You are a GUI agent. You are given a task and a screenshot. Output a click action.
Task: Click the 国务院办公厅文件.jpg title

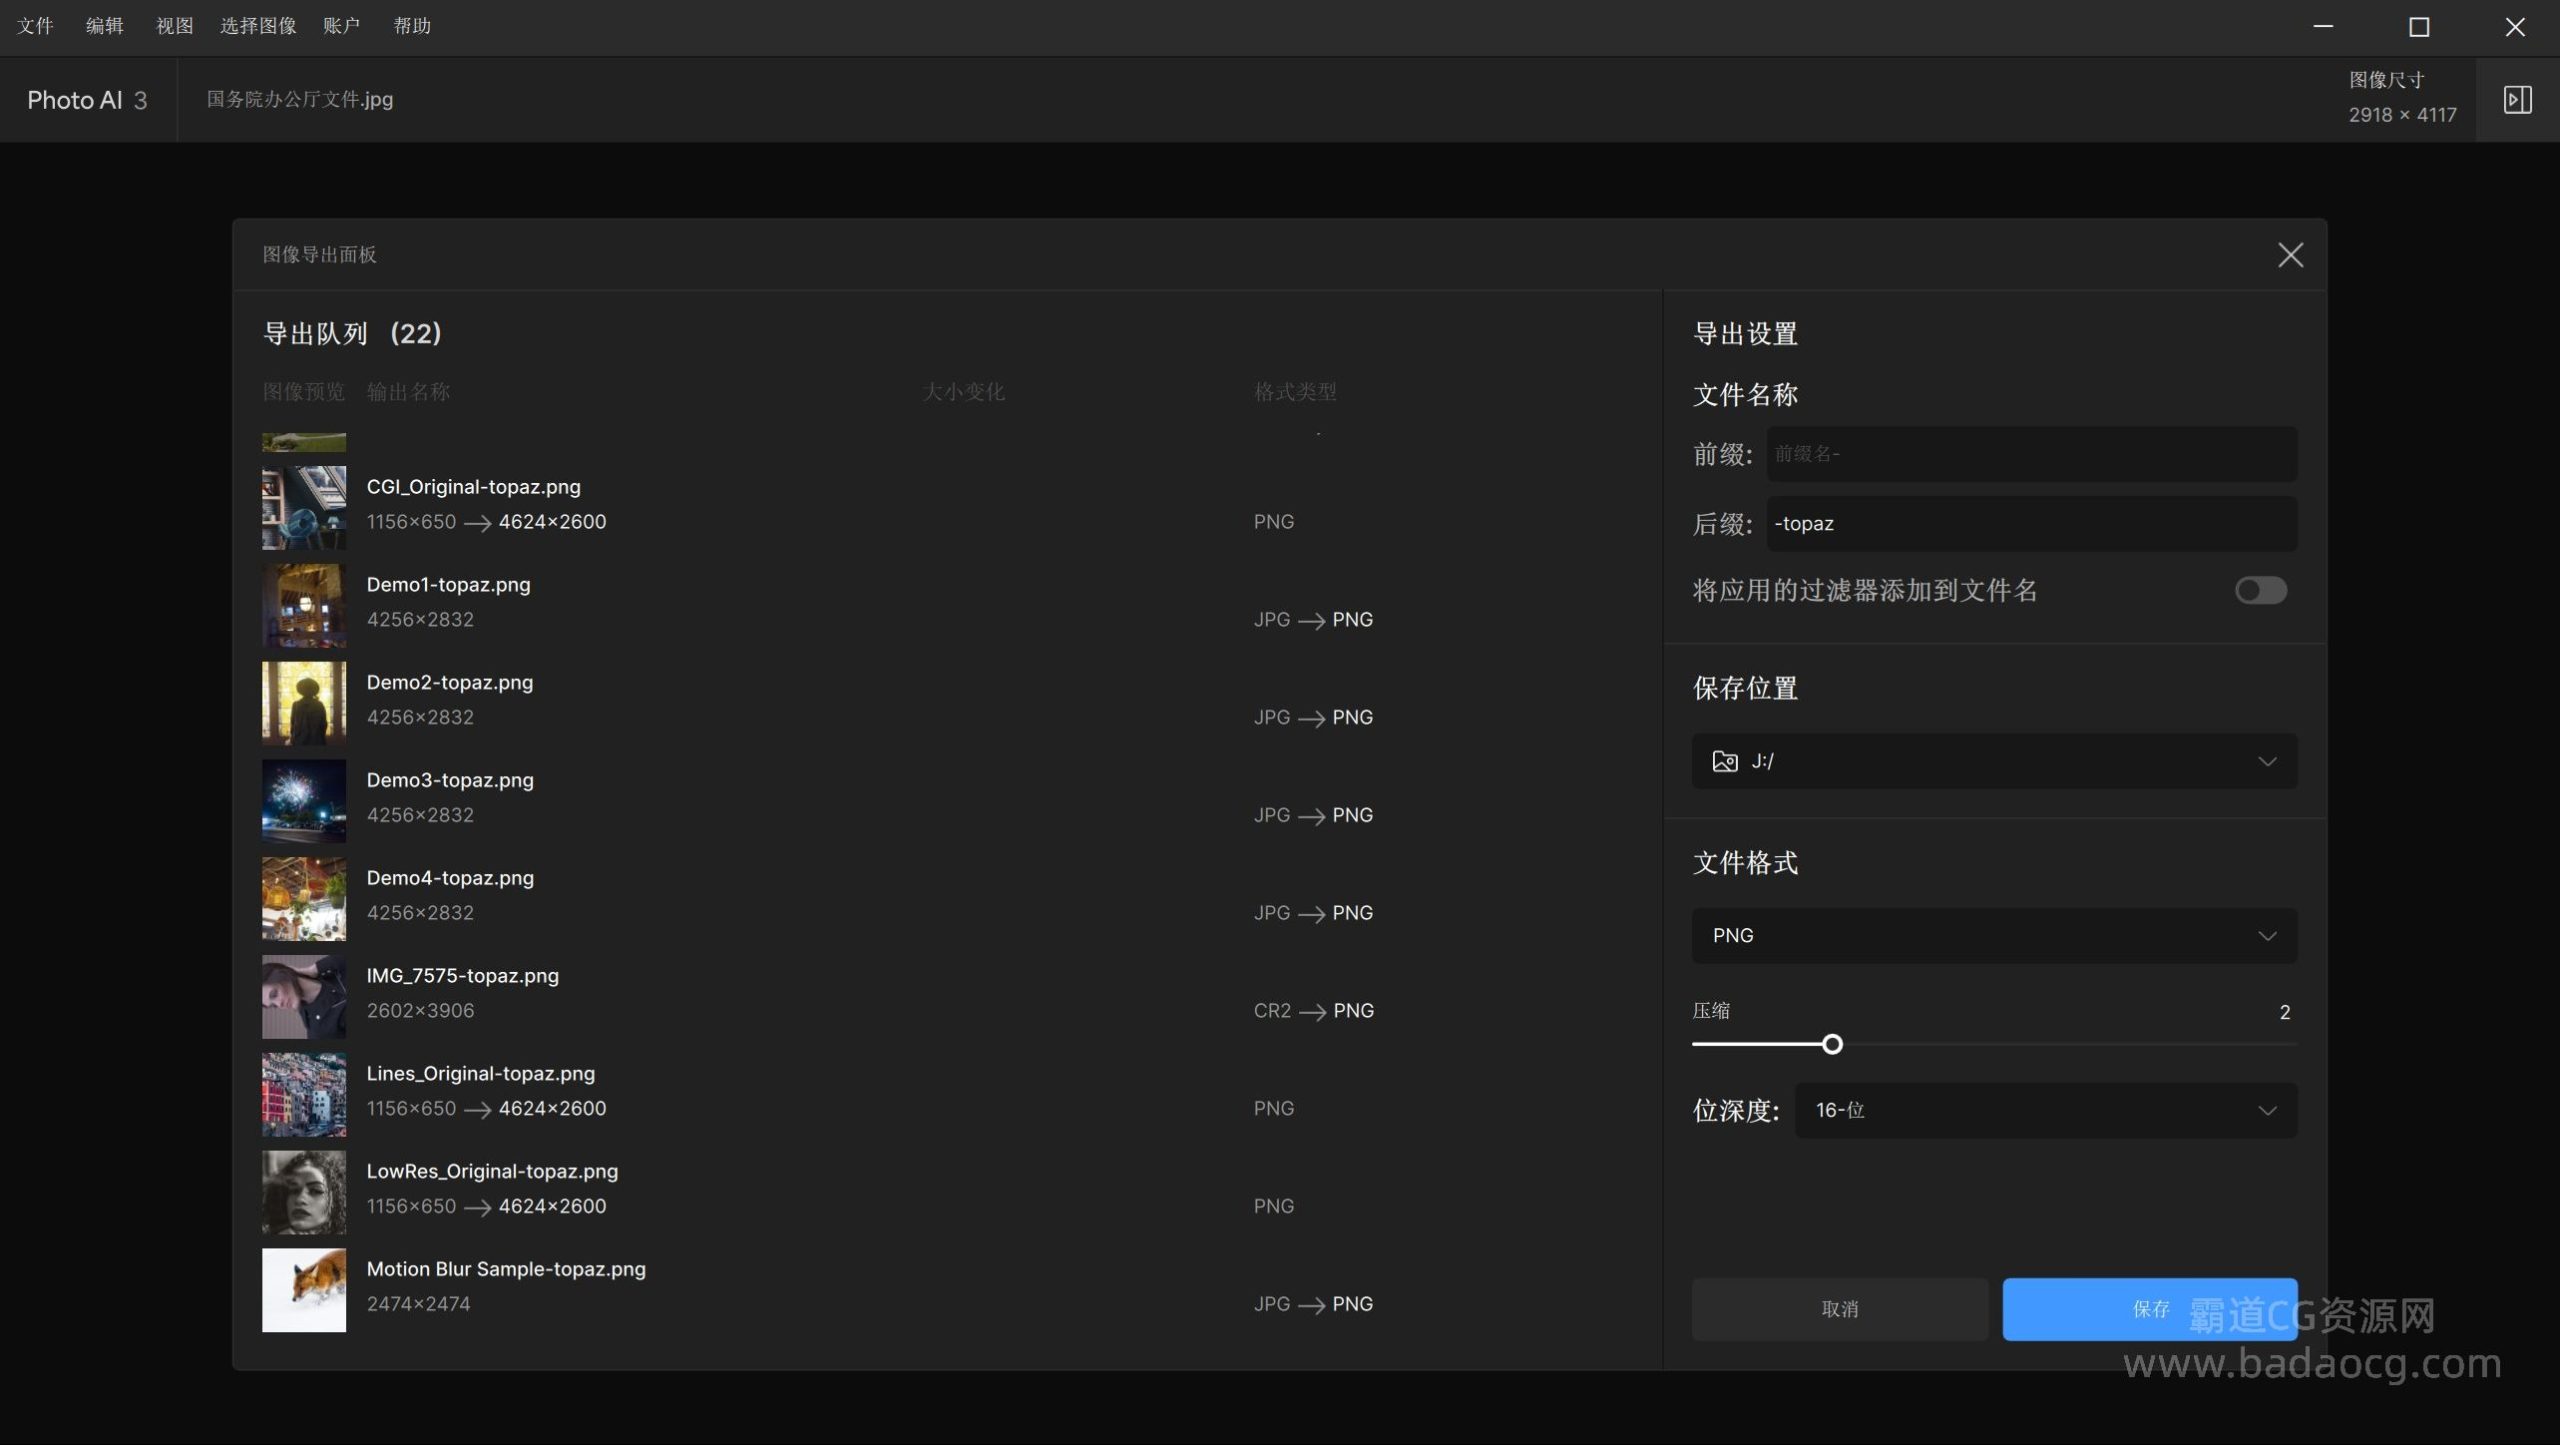pyautogui.click(x=300, y=99)
